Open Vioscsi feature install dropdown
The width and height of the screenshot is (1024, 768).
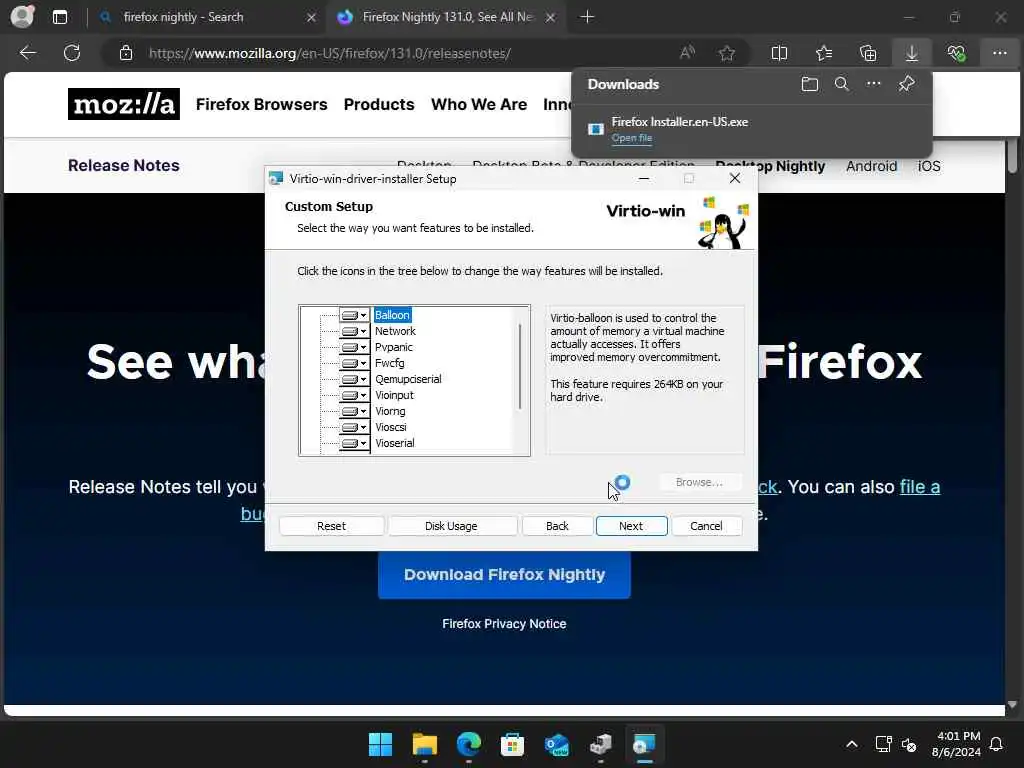pyautogui.click(x=354, y=427)
